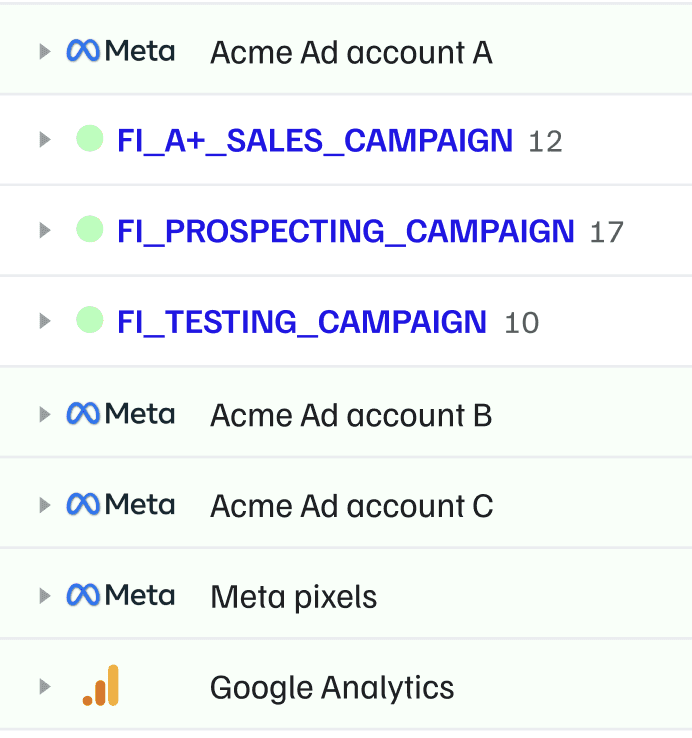Image resolution: width=692 pixels, height=738 pixels.
Task: Expand Acme Ad account C
Action: tap(44, 505)
